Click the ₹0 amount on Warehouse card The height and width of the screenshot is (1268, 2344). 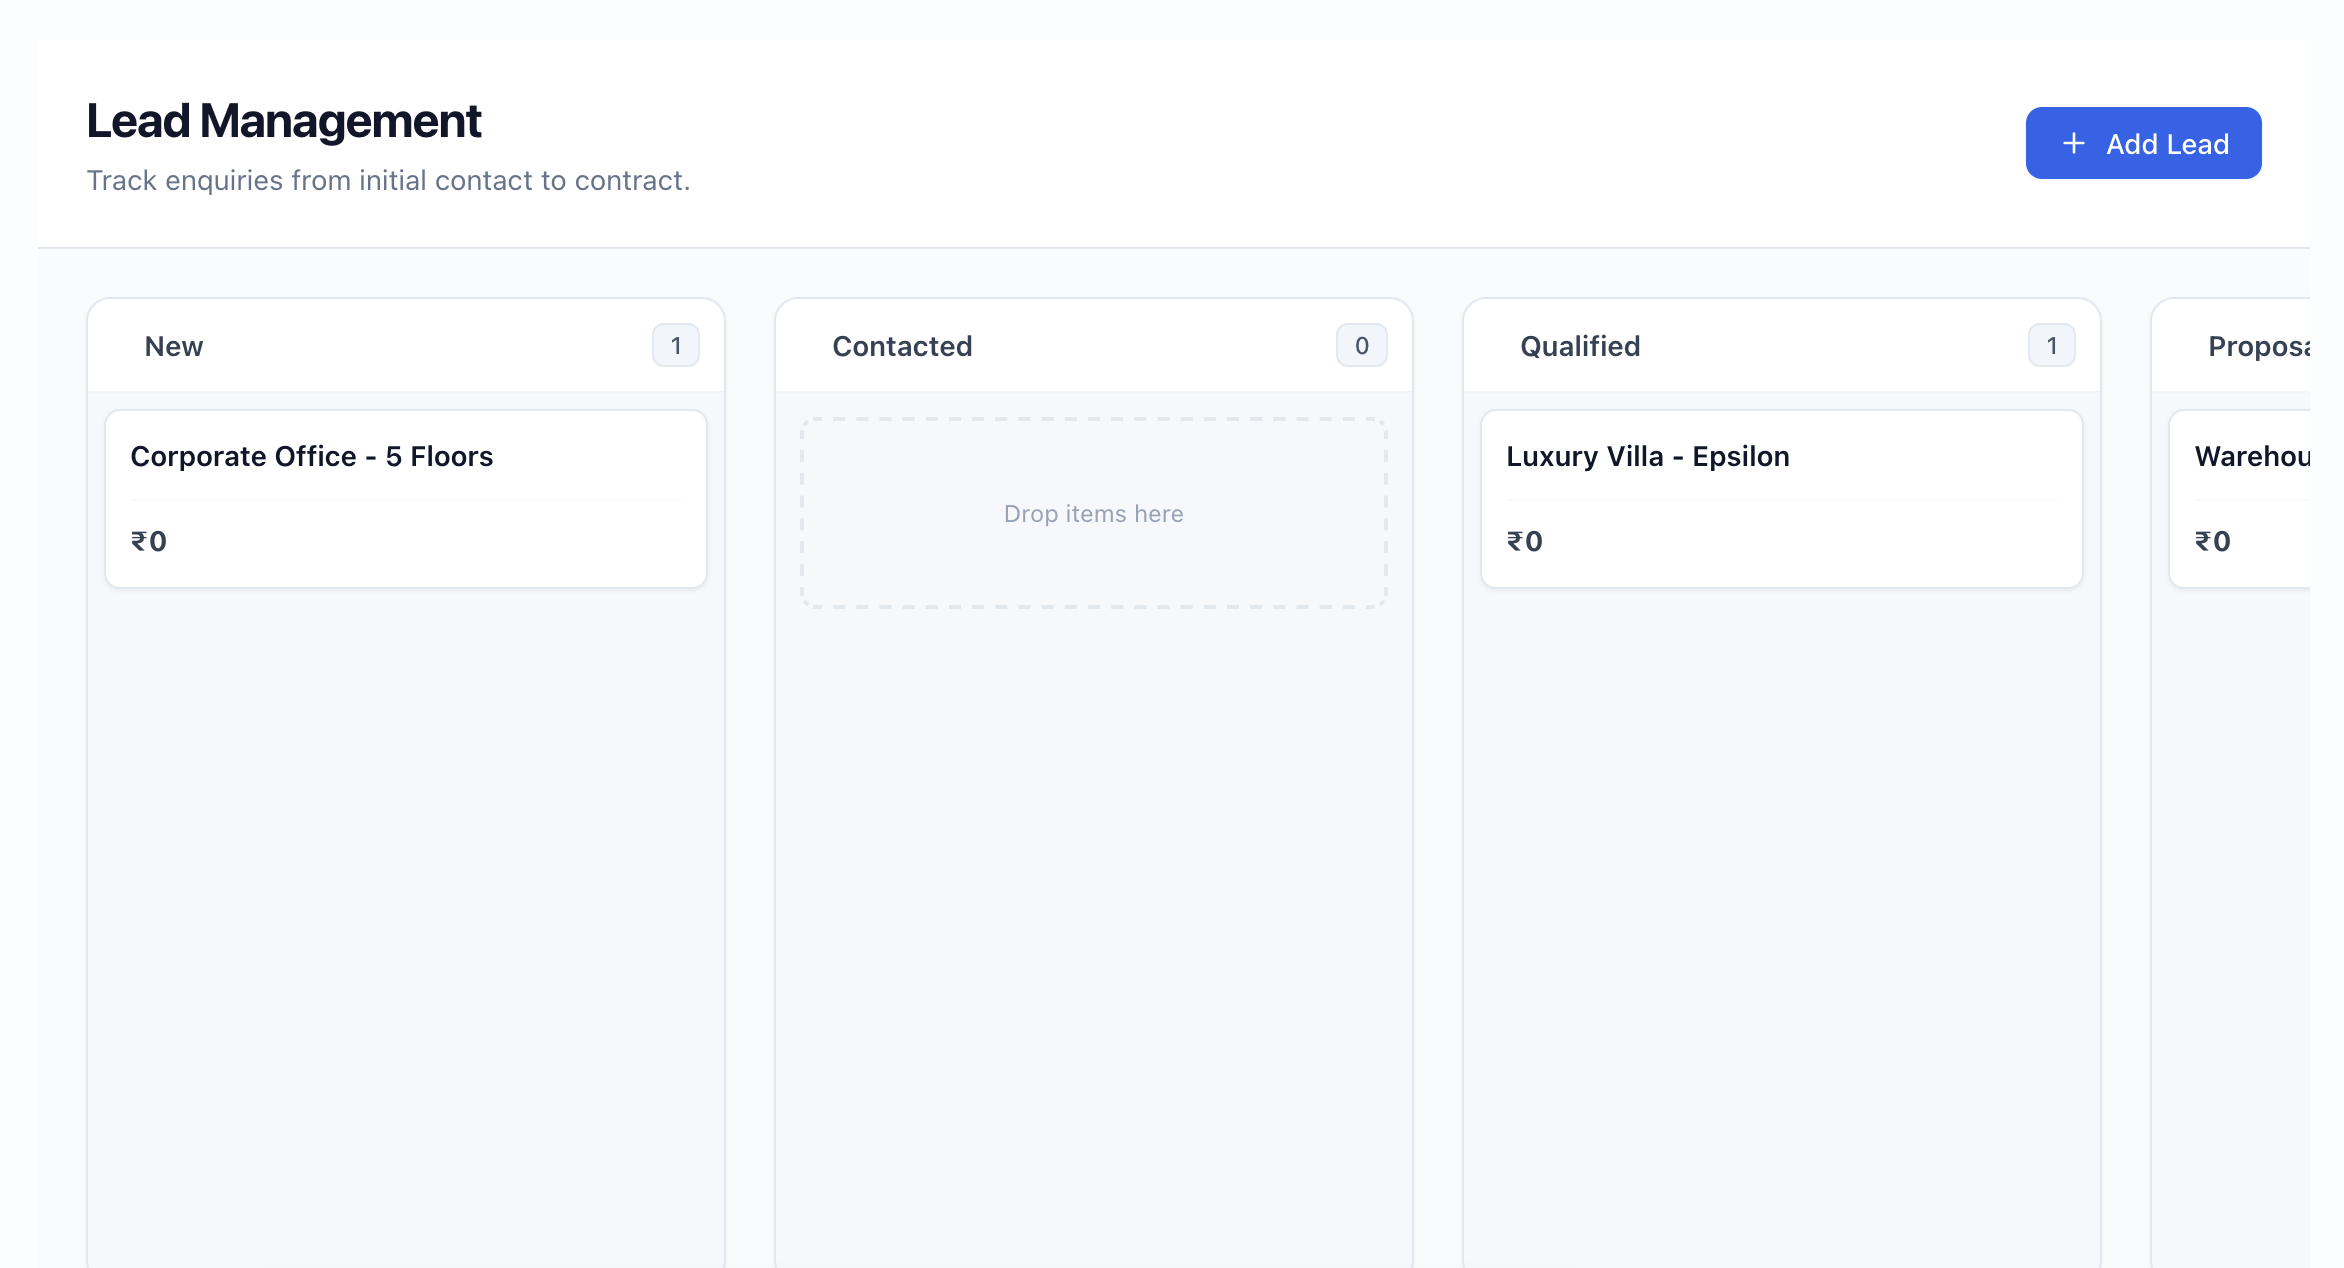[2213, 542]
